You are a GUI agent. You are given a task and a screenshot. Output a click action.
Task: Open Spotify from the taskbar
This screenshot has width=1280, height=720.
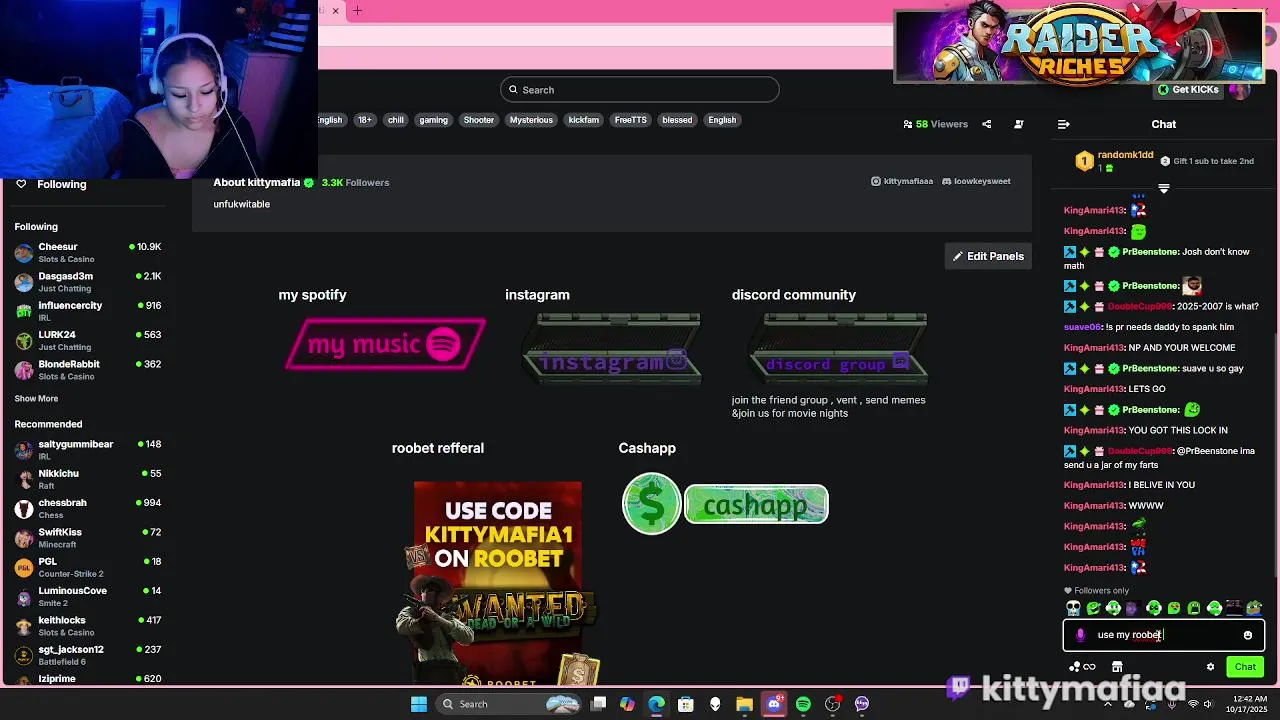(x=803, y=704)
